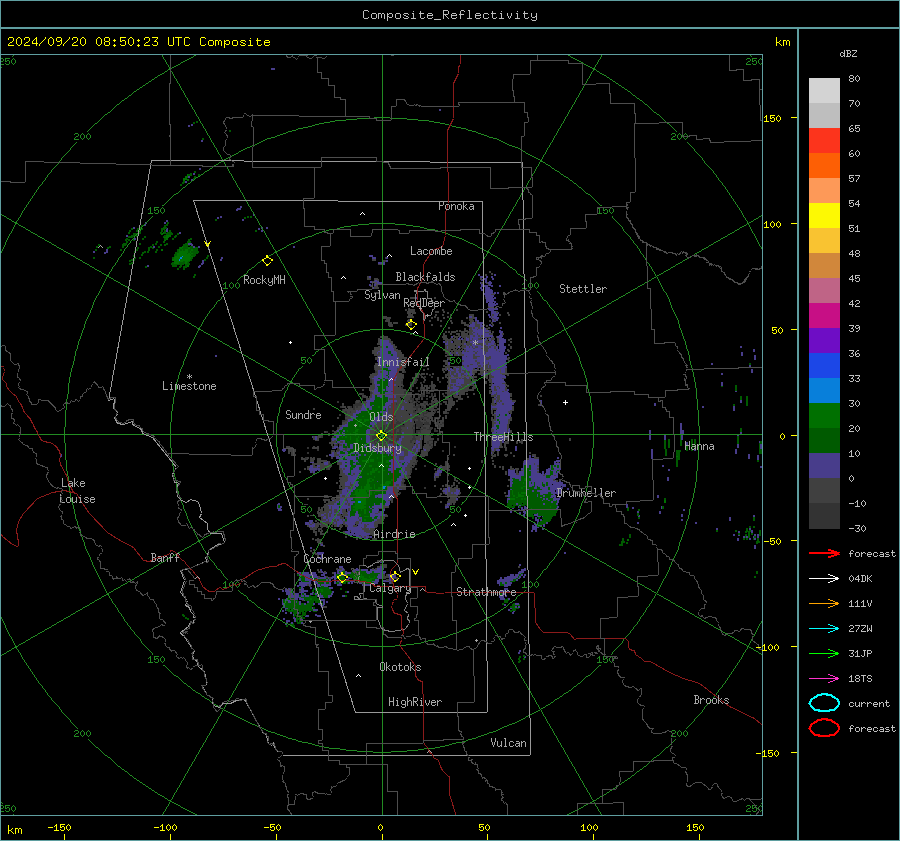Select the indigo 0-10 dBZ legend swatch
Screen dimensions: 900x841
click(x=824, y=465)
